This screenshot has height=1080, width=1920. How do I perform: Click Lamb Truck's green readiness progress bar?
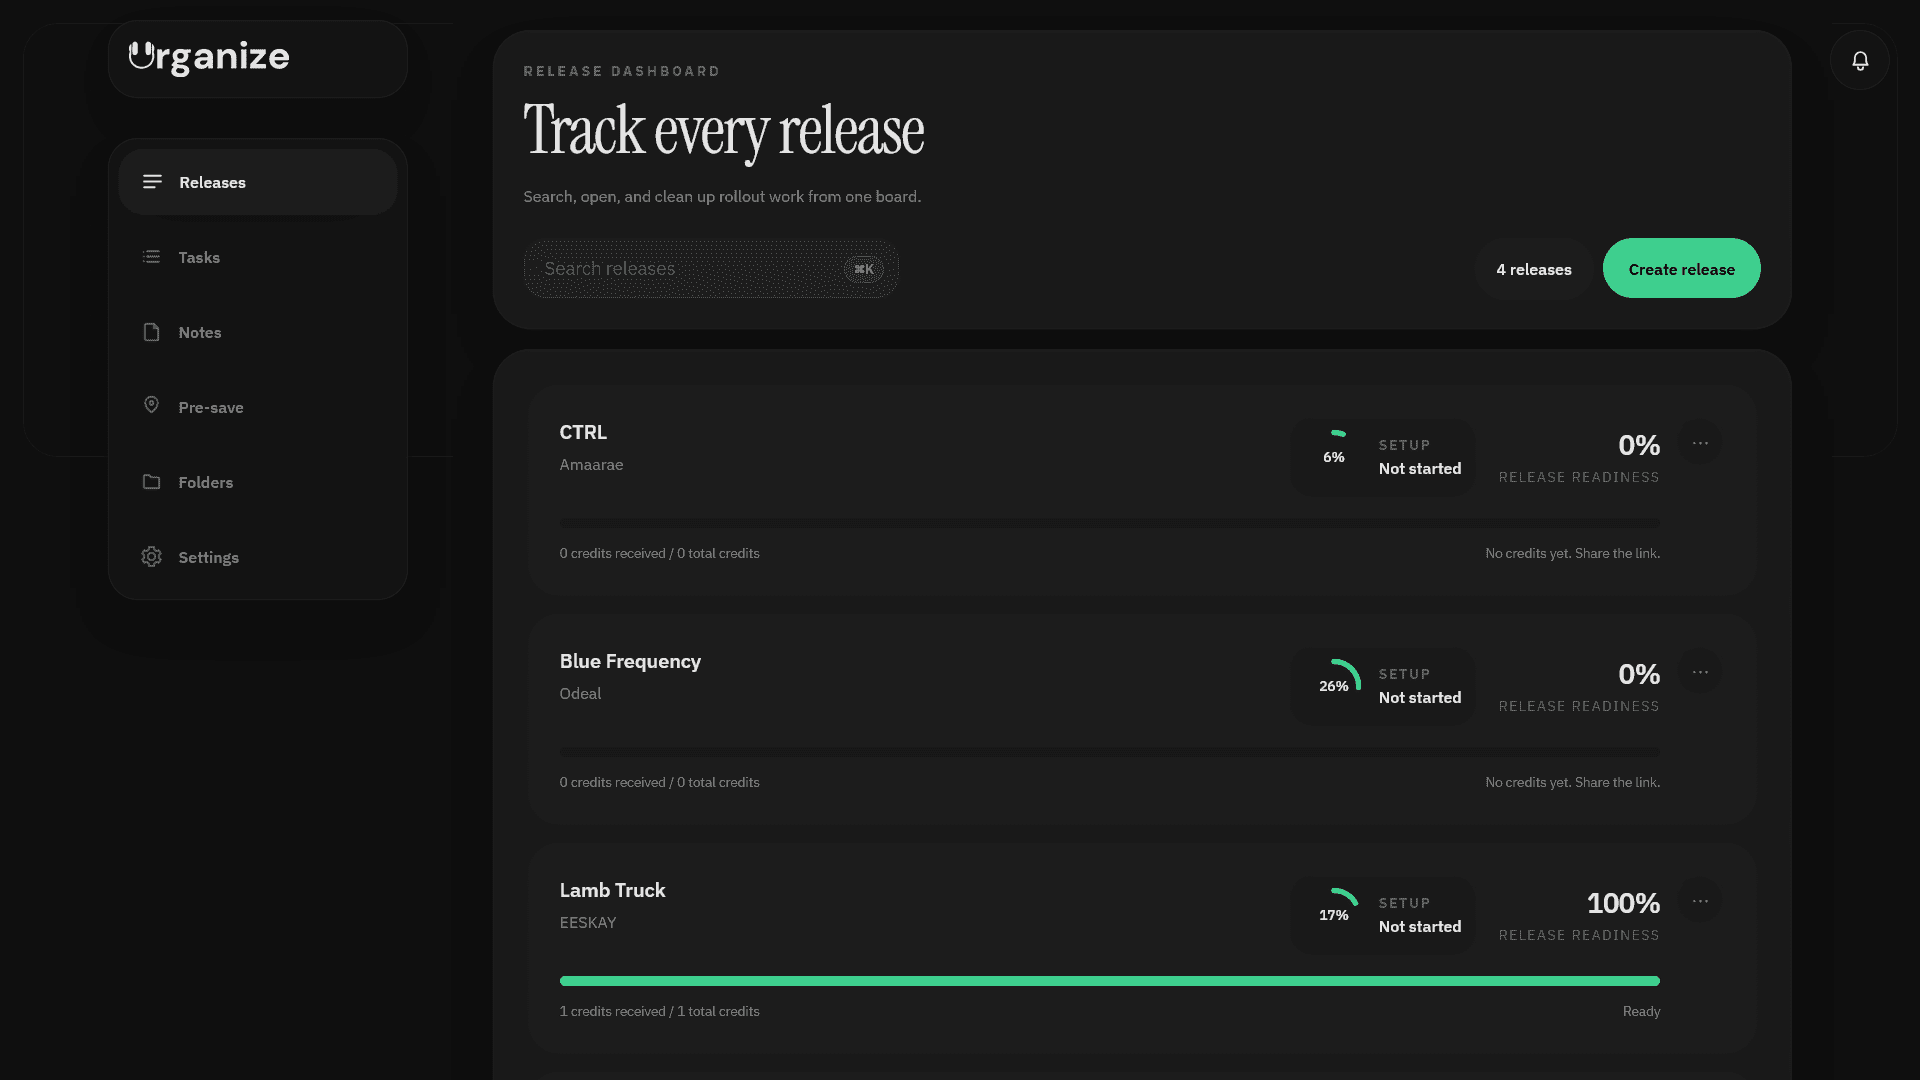pos(1108,981)
